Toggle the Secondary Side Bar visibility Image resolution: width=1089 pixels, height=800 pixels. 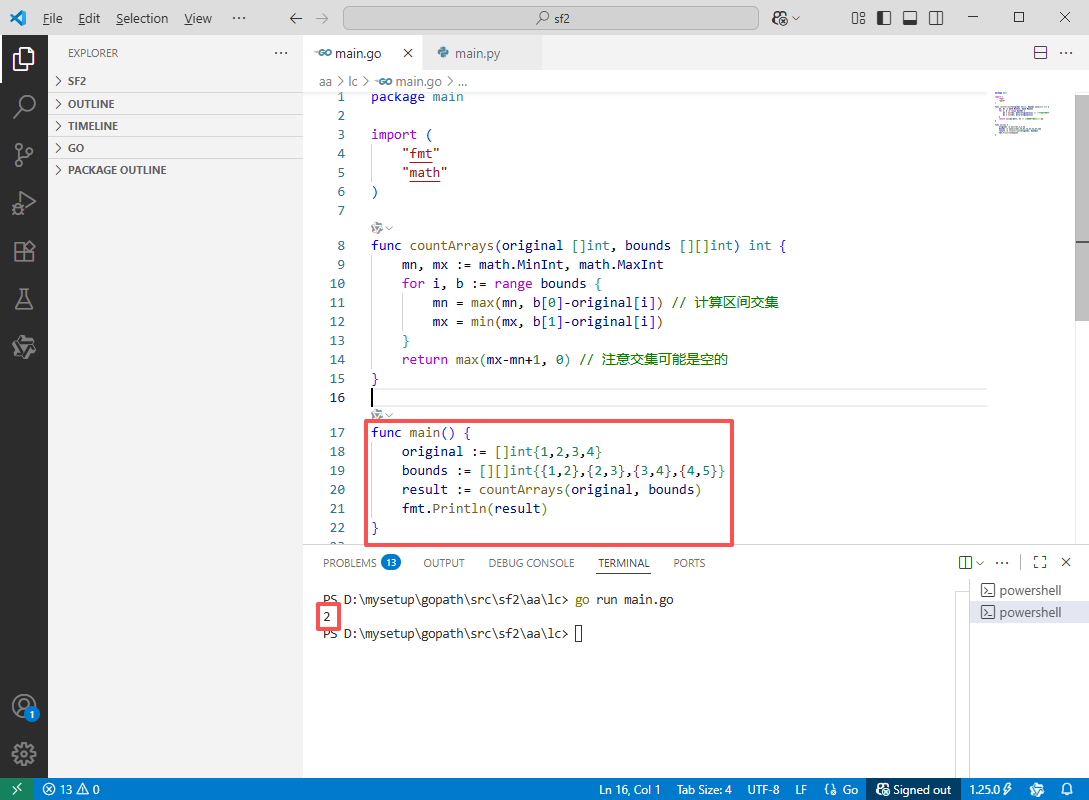tap(936, 18)
